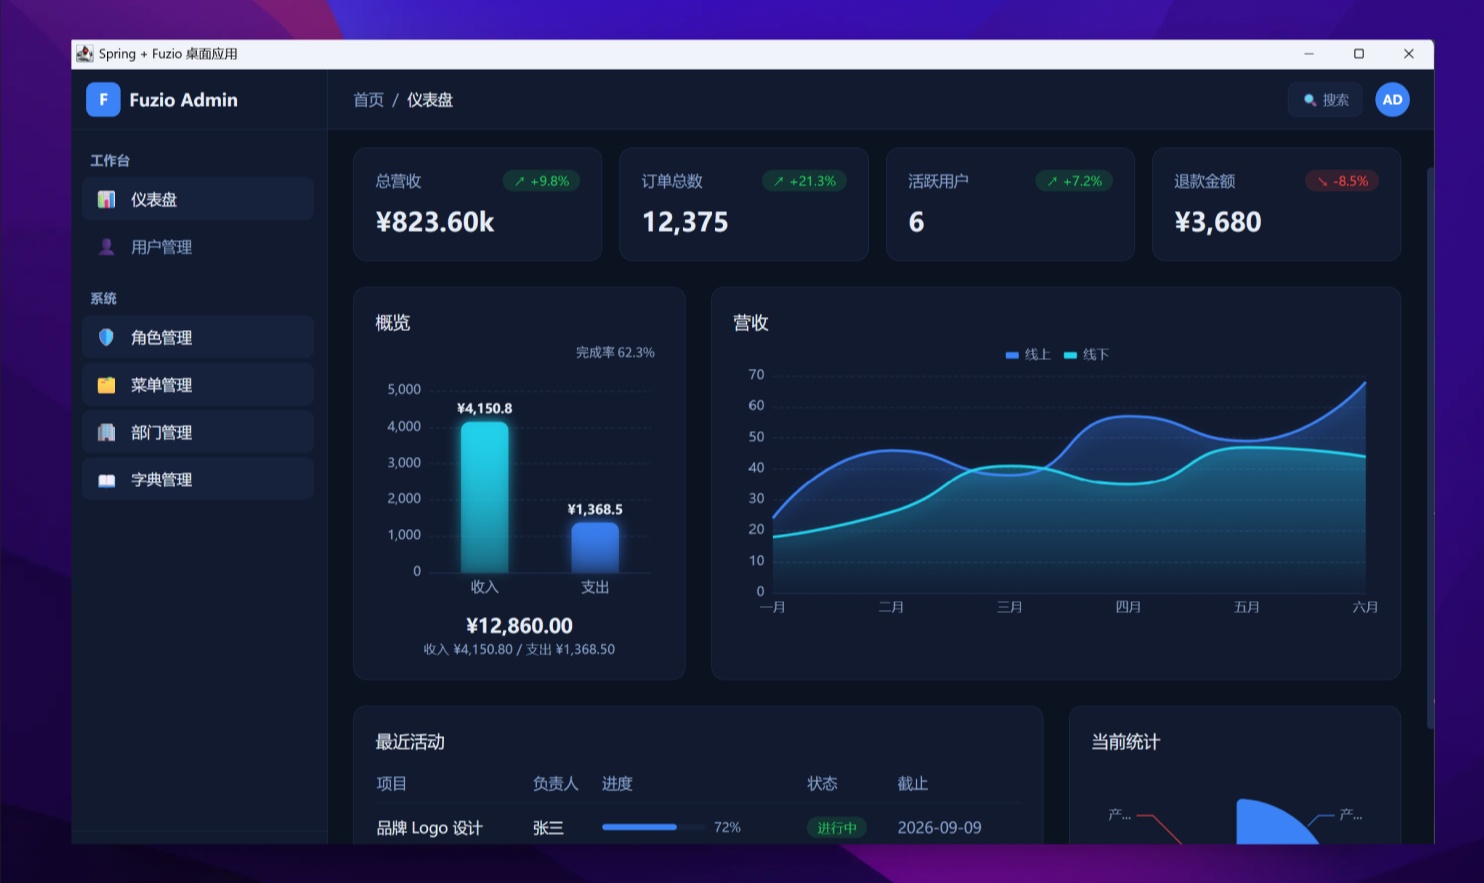Click the 进行中 status tag
This screenshot has width=1484, height=883.
pyautogui.click(x=836, y=828)
